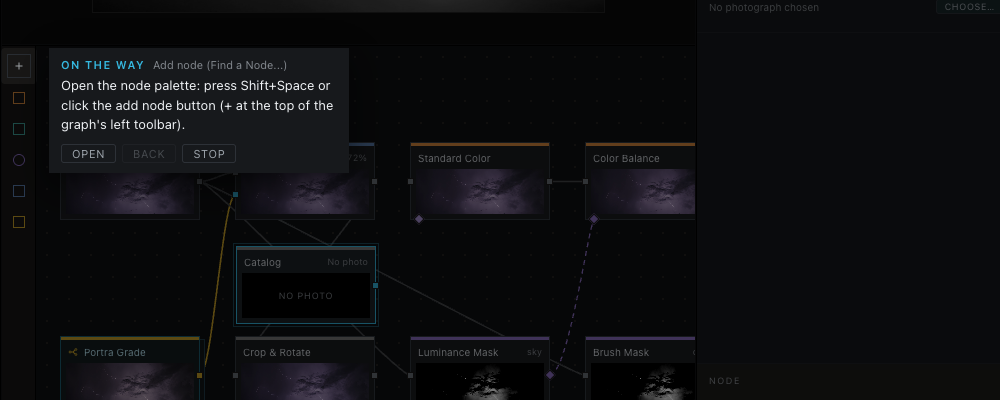Select the teal square toolbar icon
Viewport: 1000px width, 400px height.
tap(19, 130)
